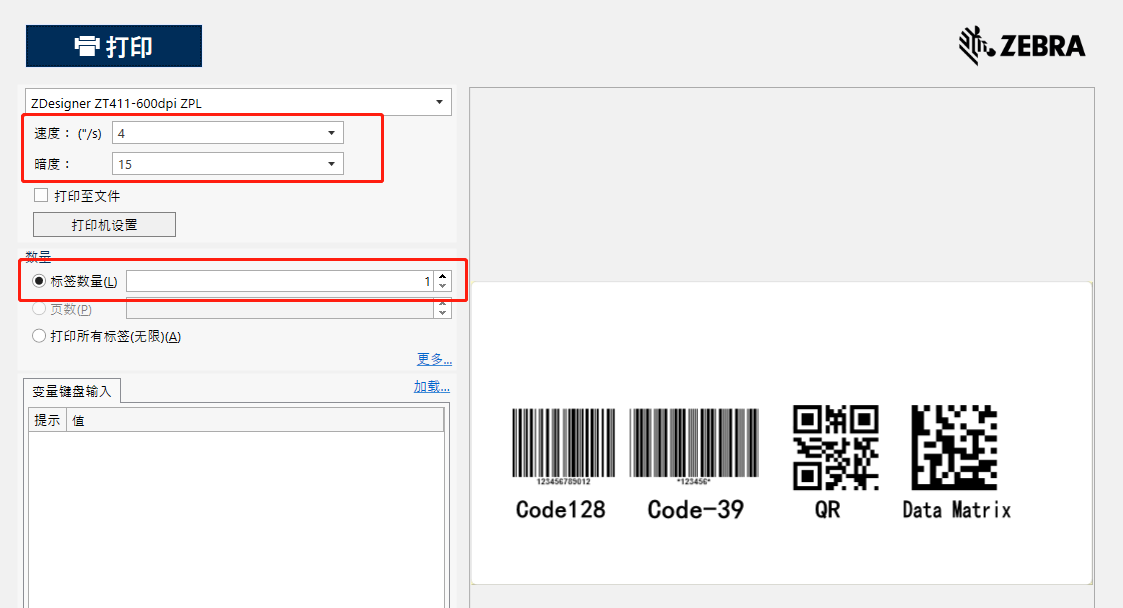Click the QR code in preview
Screen dimensions: 1123x608
coord(836,448)
